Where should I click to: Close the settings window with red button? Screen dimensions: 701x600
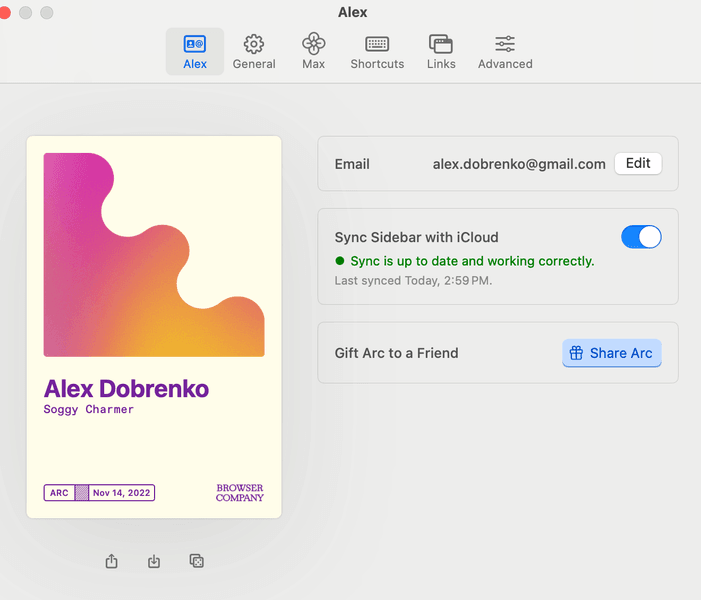click(4, 13)
